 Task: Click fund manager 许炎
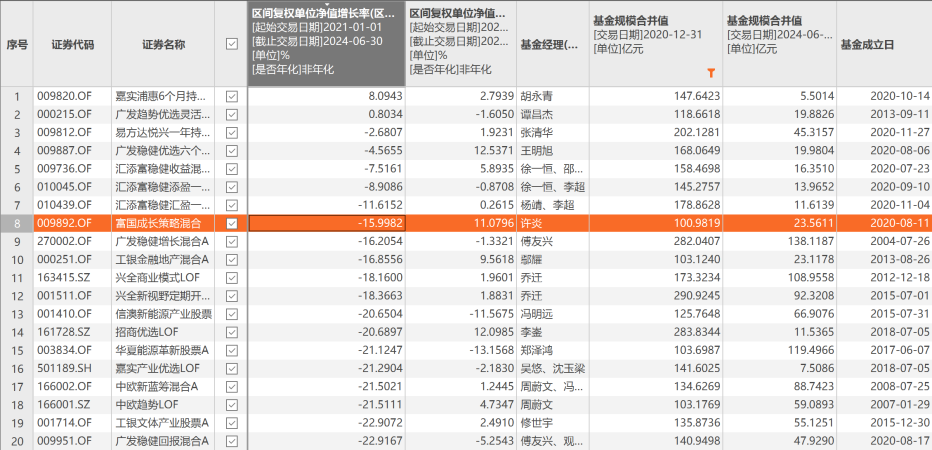pyautogui.click(x=531, y=224)
